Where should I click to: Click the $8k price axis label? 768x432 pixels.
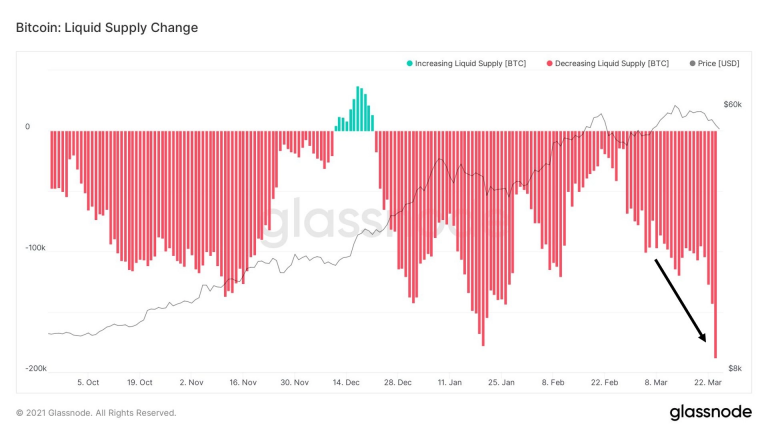(x=735, y=368)
